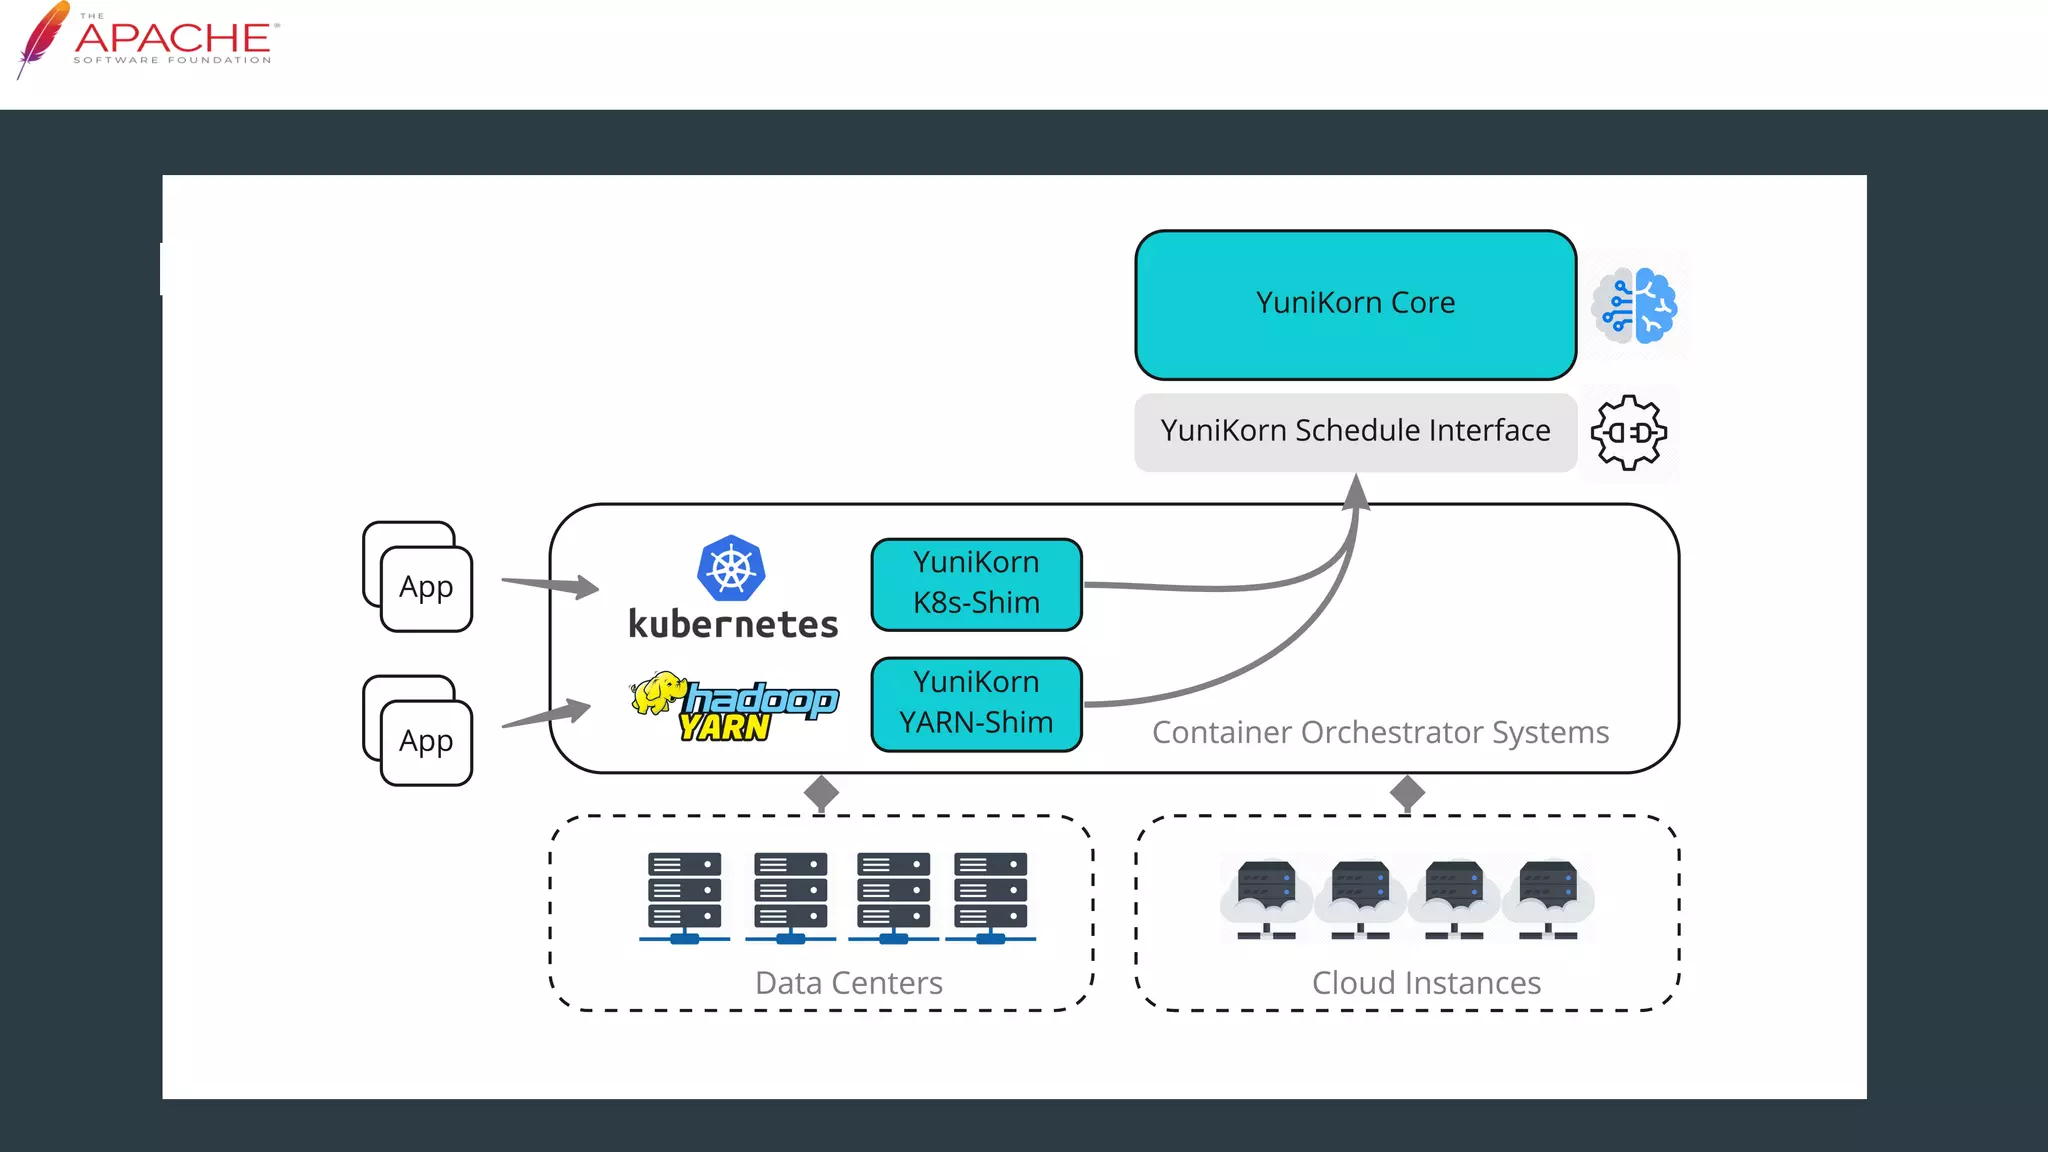
Task: Click the Apache Software Foundation logo
Action: click(x=147, y=40)
